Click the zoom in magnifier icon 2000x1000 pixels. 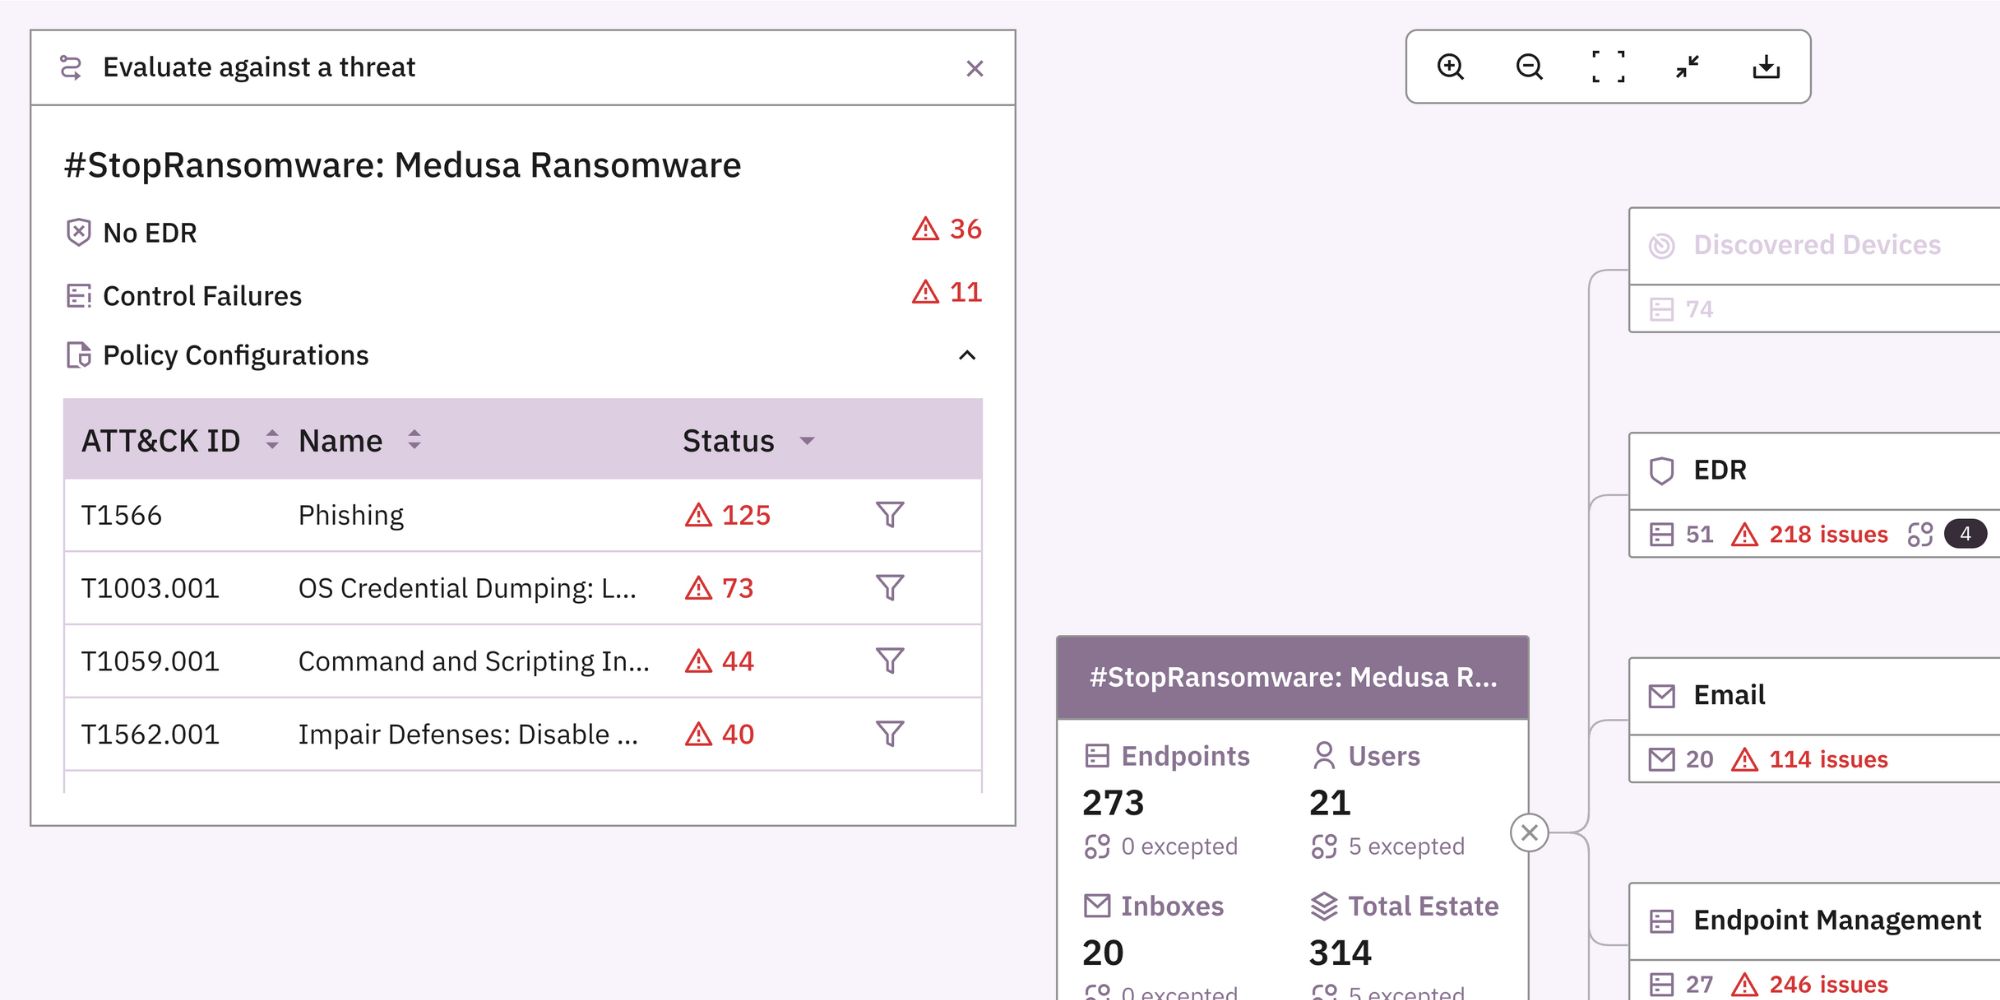(x=1450, y=67)
